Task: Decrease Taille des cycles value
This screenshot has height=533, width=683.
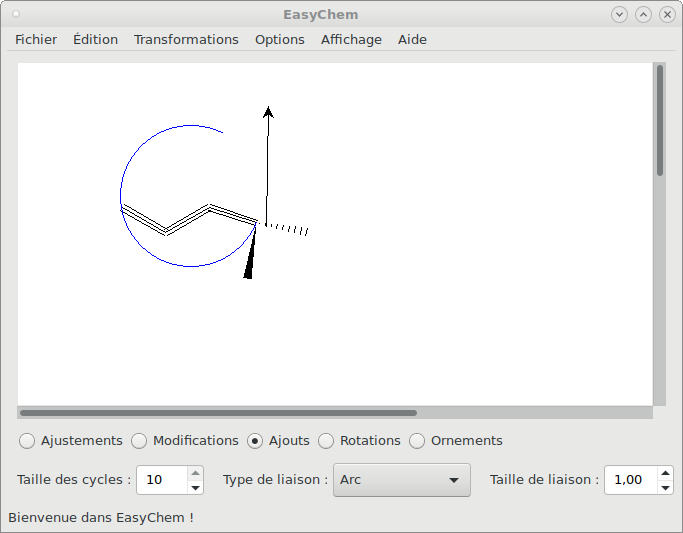Action: coord(196,487)
